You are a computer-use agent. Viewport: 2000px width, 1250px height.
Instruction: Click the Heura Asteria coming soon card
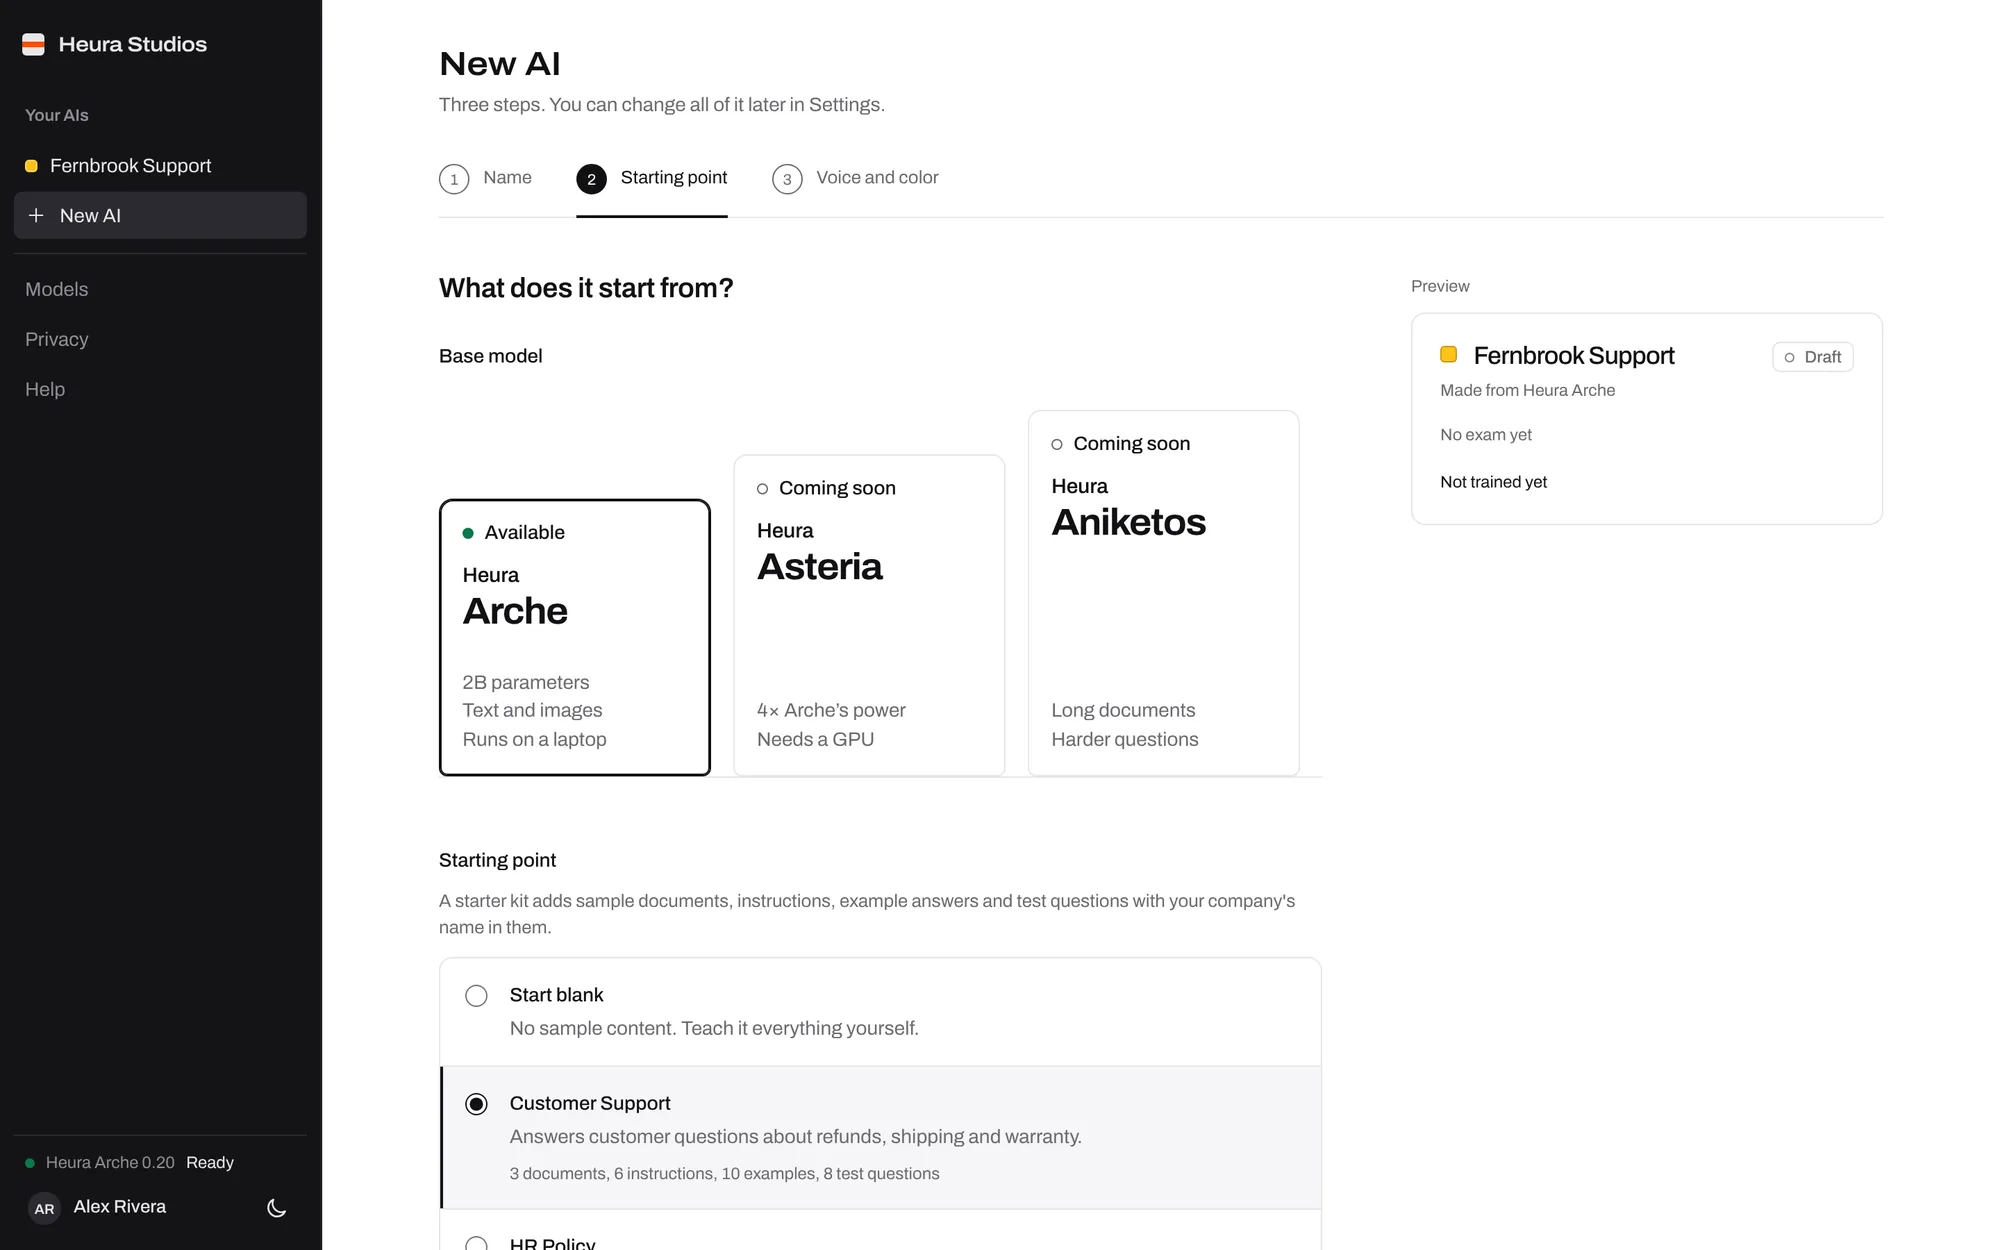tap(869, 615)
